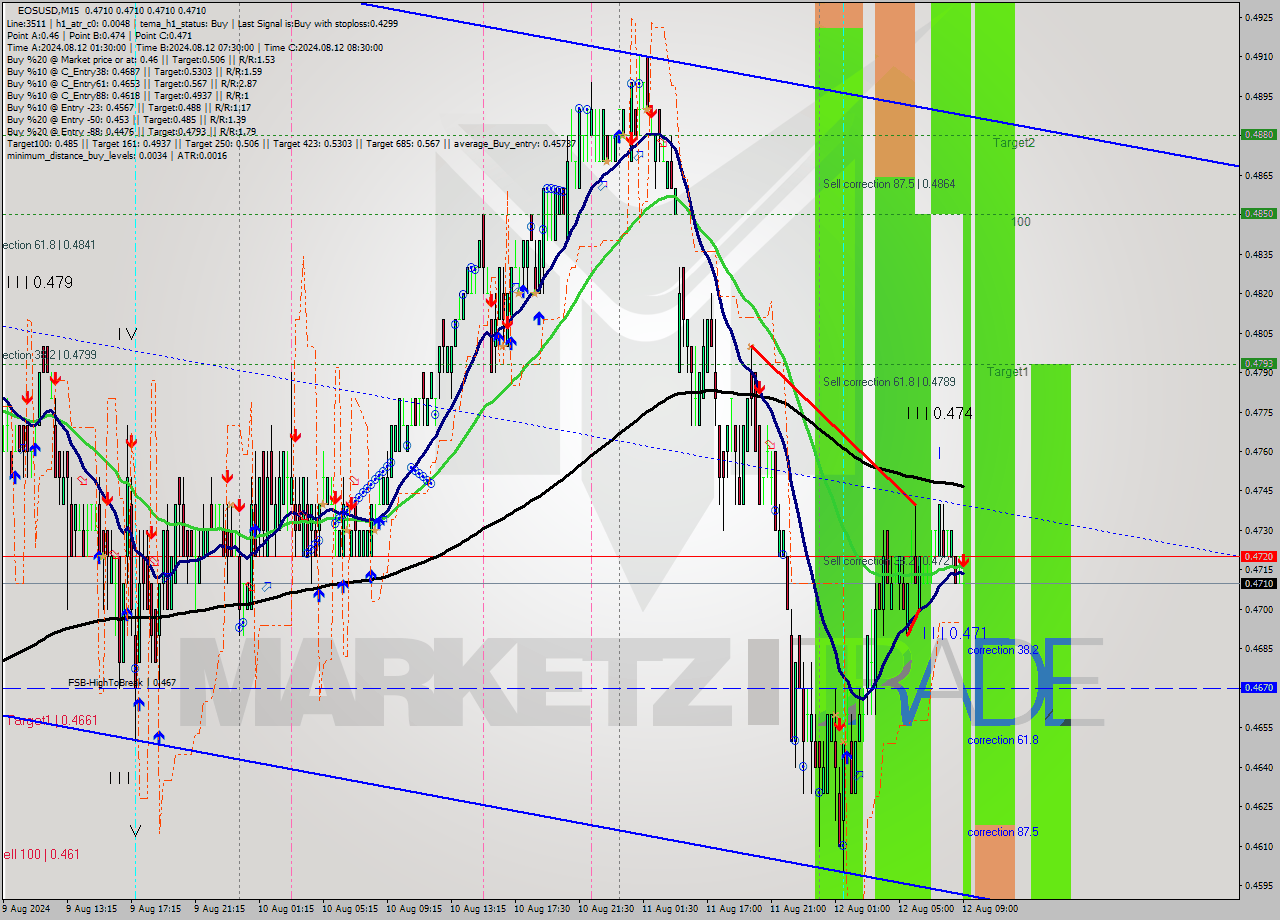Click the 0.4925 price axis value
Image resolution: width=1280 pixels, height=920 pixels.
point(1258,17)
